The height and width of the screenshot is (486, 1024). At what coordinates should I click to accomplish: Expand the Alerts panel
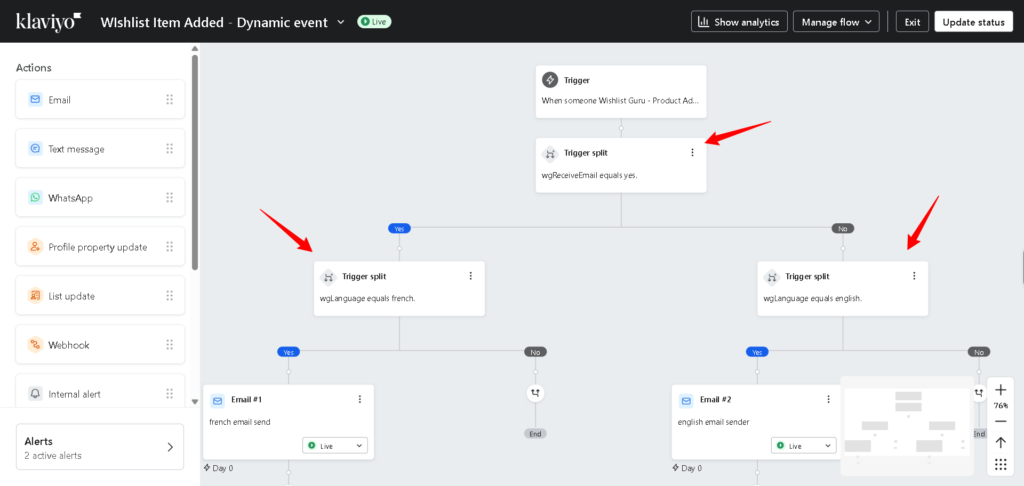(170, 447)
